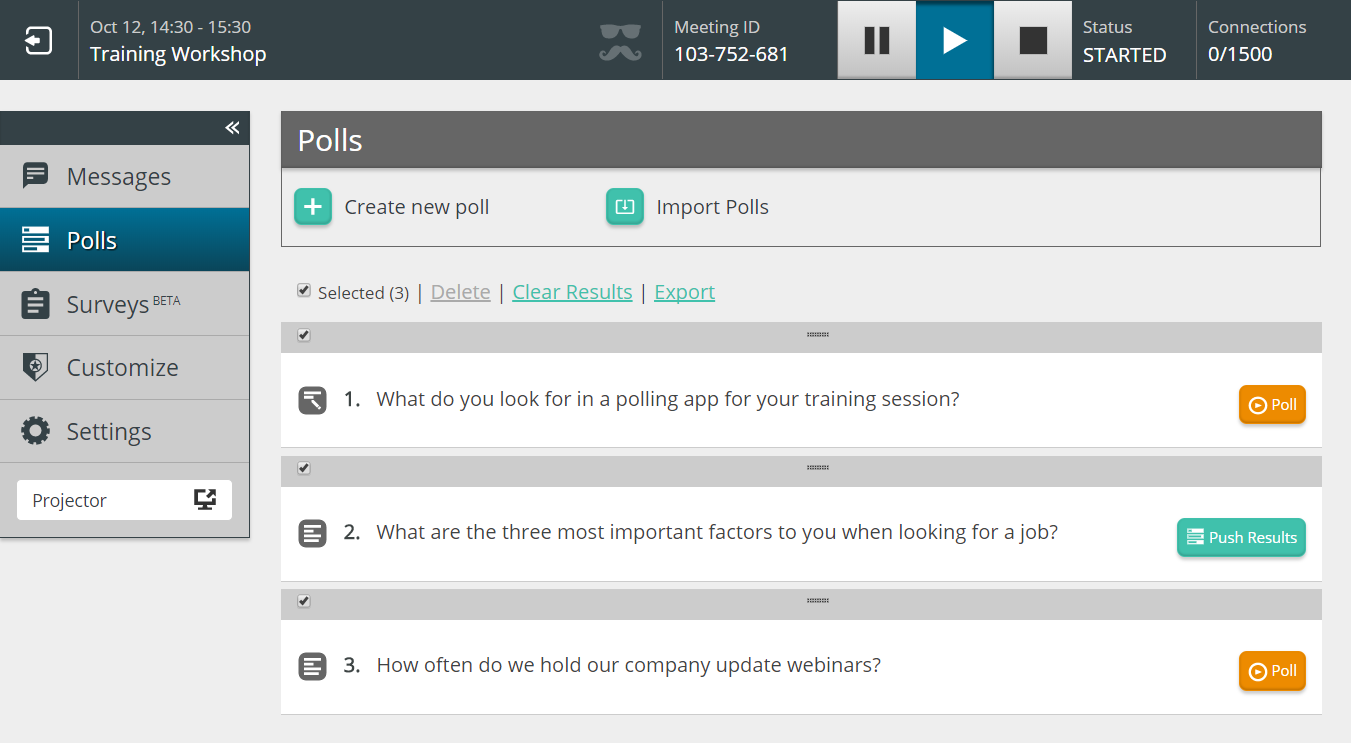Click the Export link

click(684, 291)
